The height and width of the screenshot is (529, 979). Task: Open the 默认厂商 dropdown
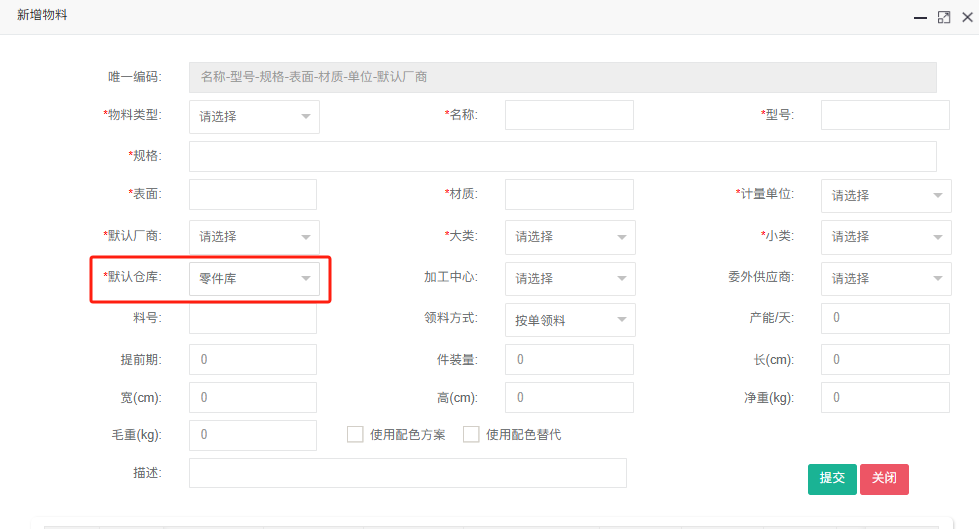[x=254, y=237]
